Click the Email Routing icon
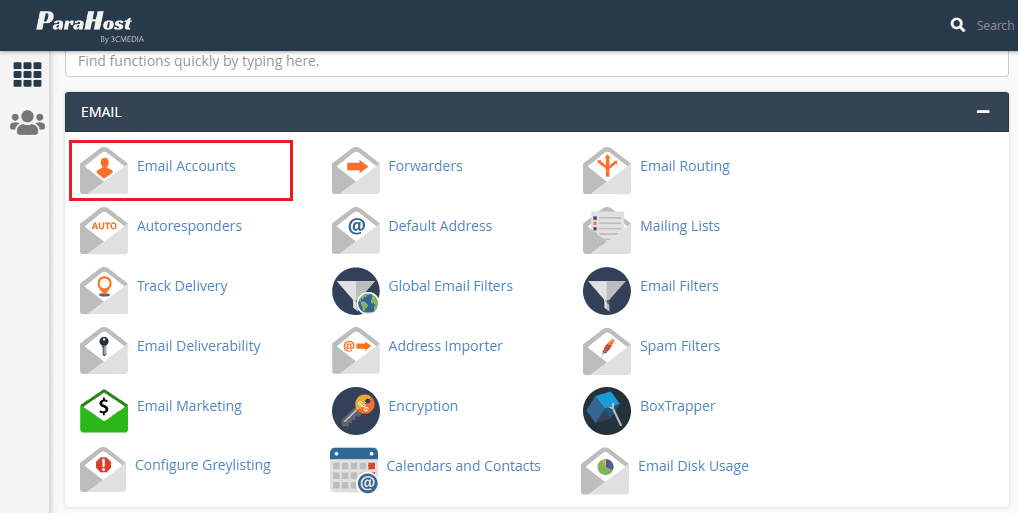This screenshot has width=1018, height=513. [x=606, y=170]
